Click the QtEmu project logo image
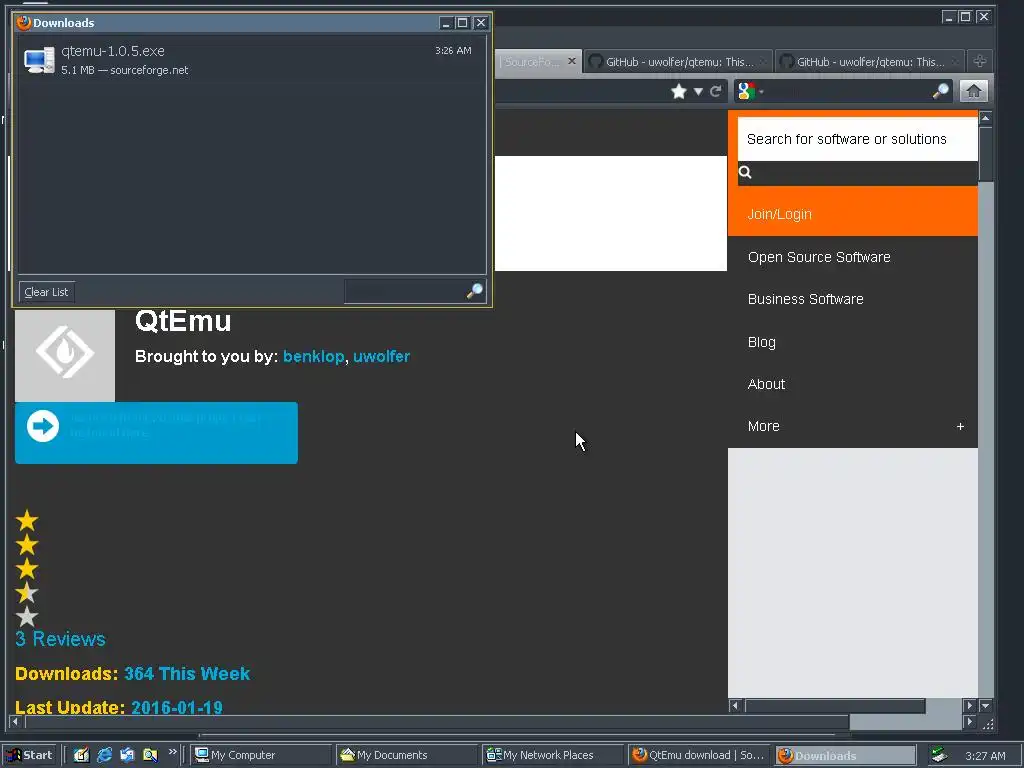The height and width of the screenshot is (768, 1024). [65, 355]
